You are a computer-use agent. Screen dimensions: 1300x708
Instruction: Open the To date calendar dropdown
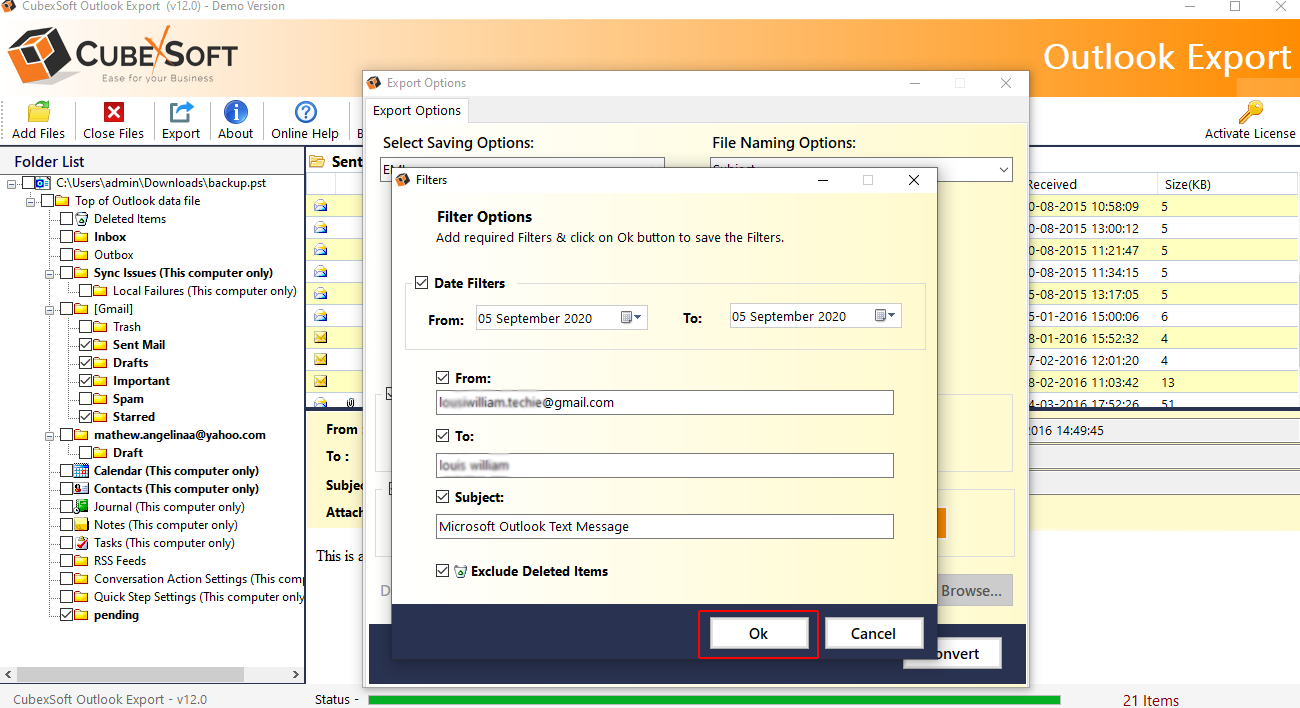point(887,316)
